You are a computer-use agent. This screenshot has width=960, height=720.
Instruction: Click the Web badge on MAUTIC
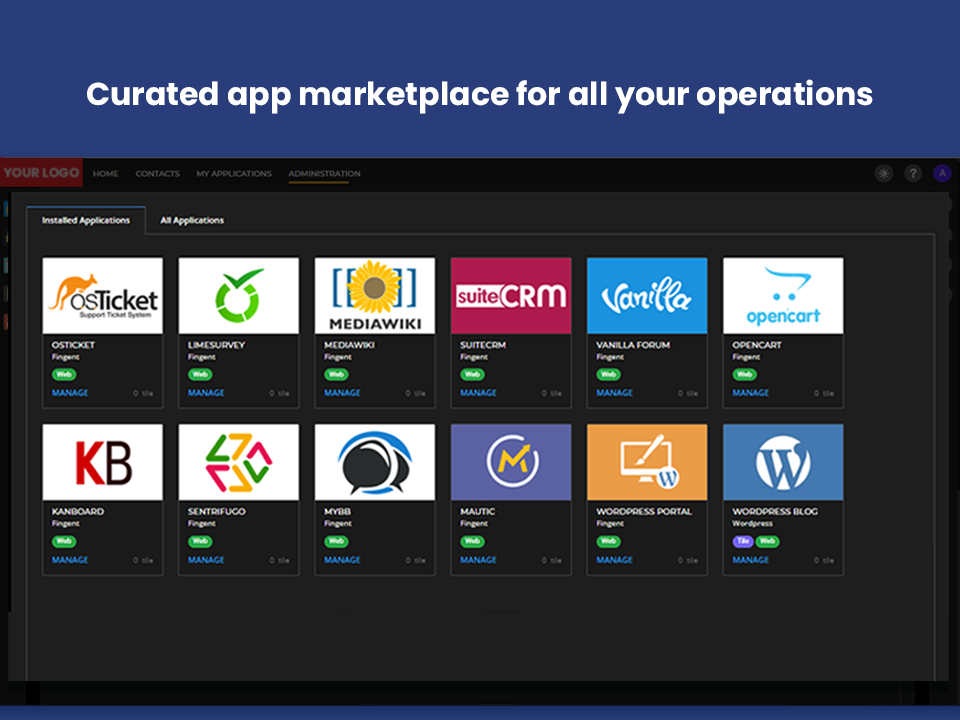472,541
